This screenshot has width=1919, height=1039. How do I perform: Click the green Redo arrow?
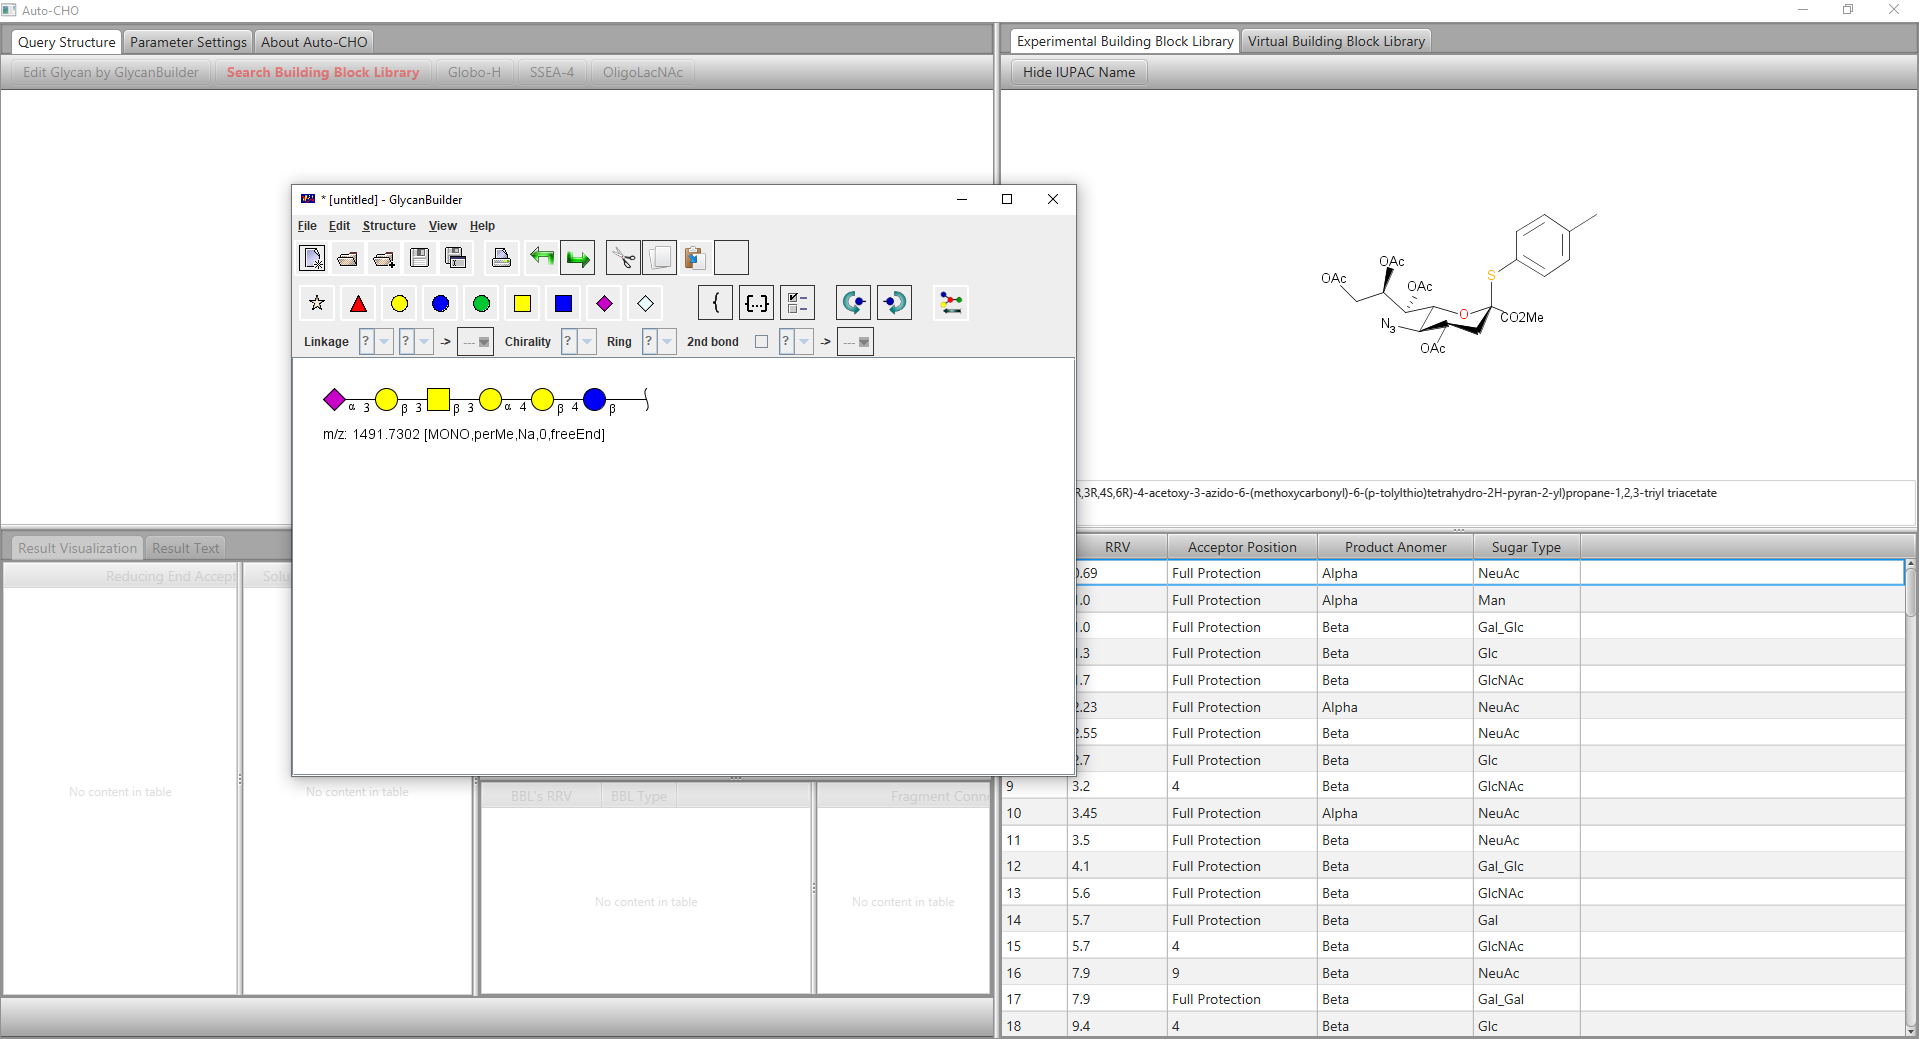pos(578,259)
